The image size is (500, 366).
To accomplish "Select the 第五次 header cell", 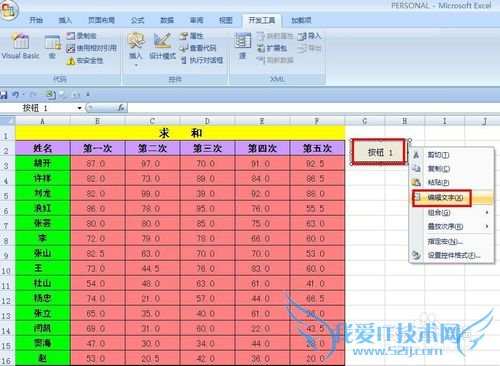I will coord(317,148).
